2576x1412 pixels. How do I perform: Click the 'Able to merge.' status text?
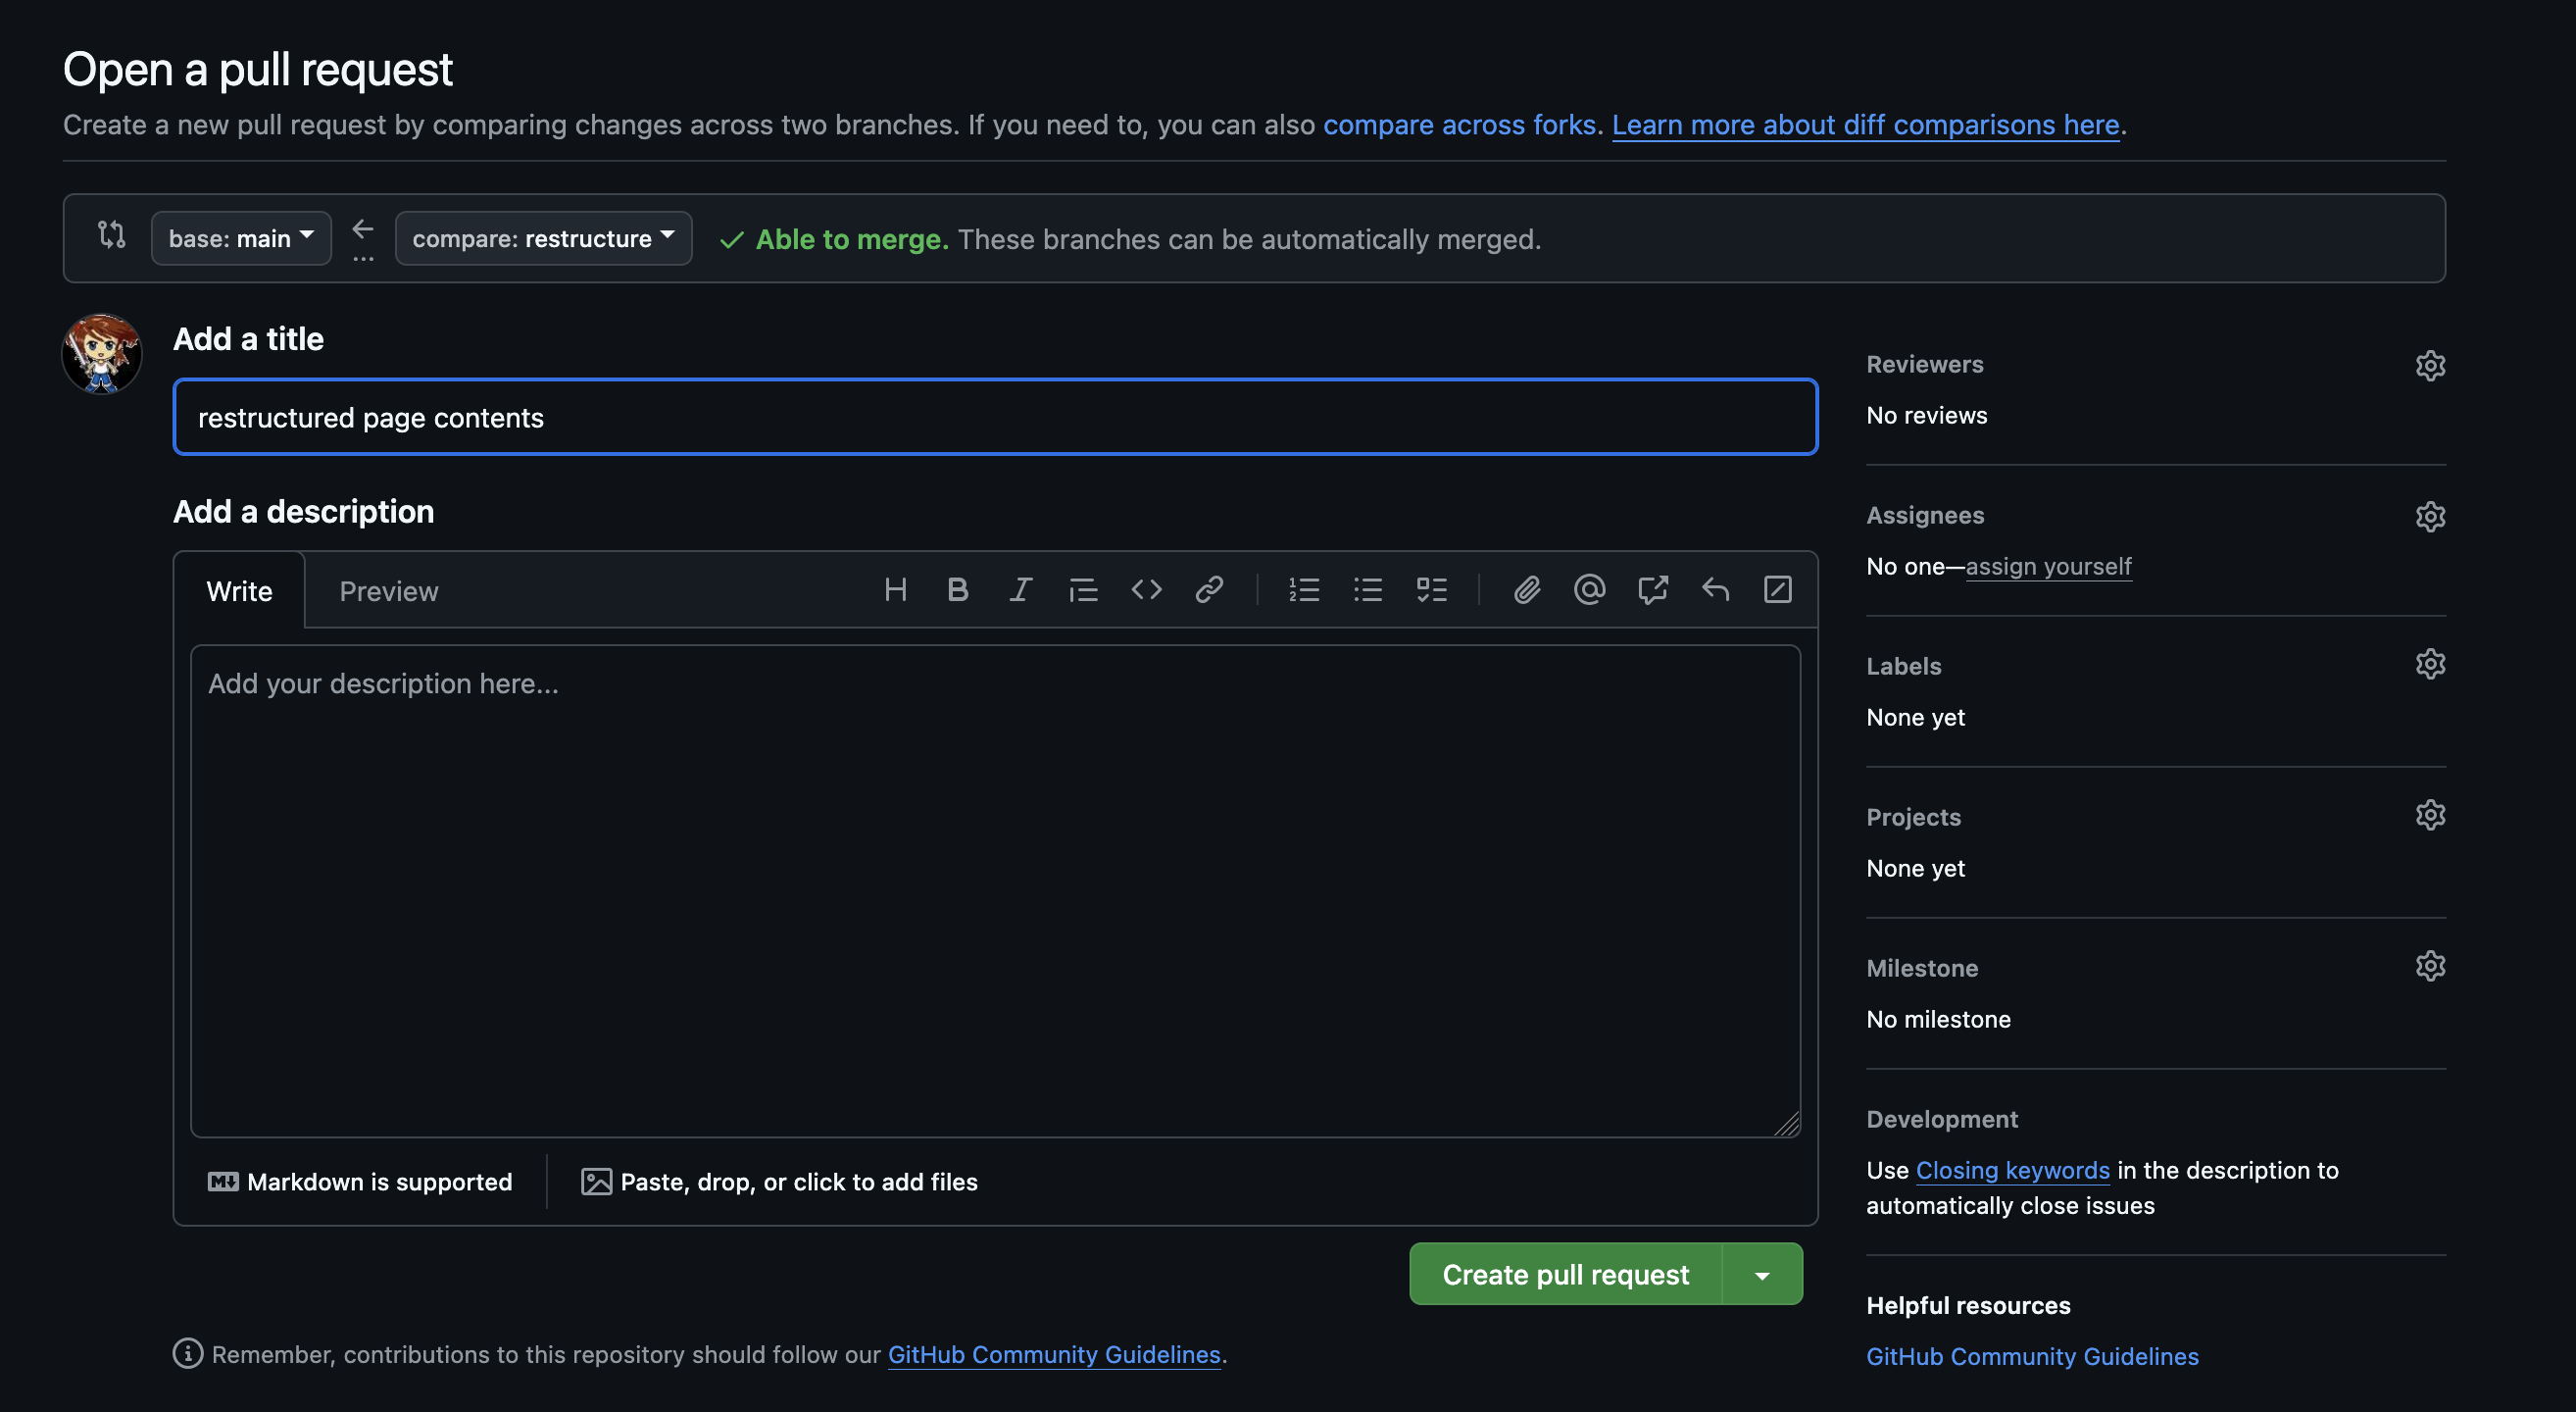click(x=852, y=239)
